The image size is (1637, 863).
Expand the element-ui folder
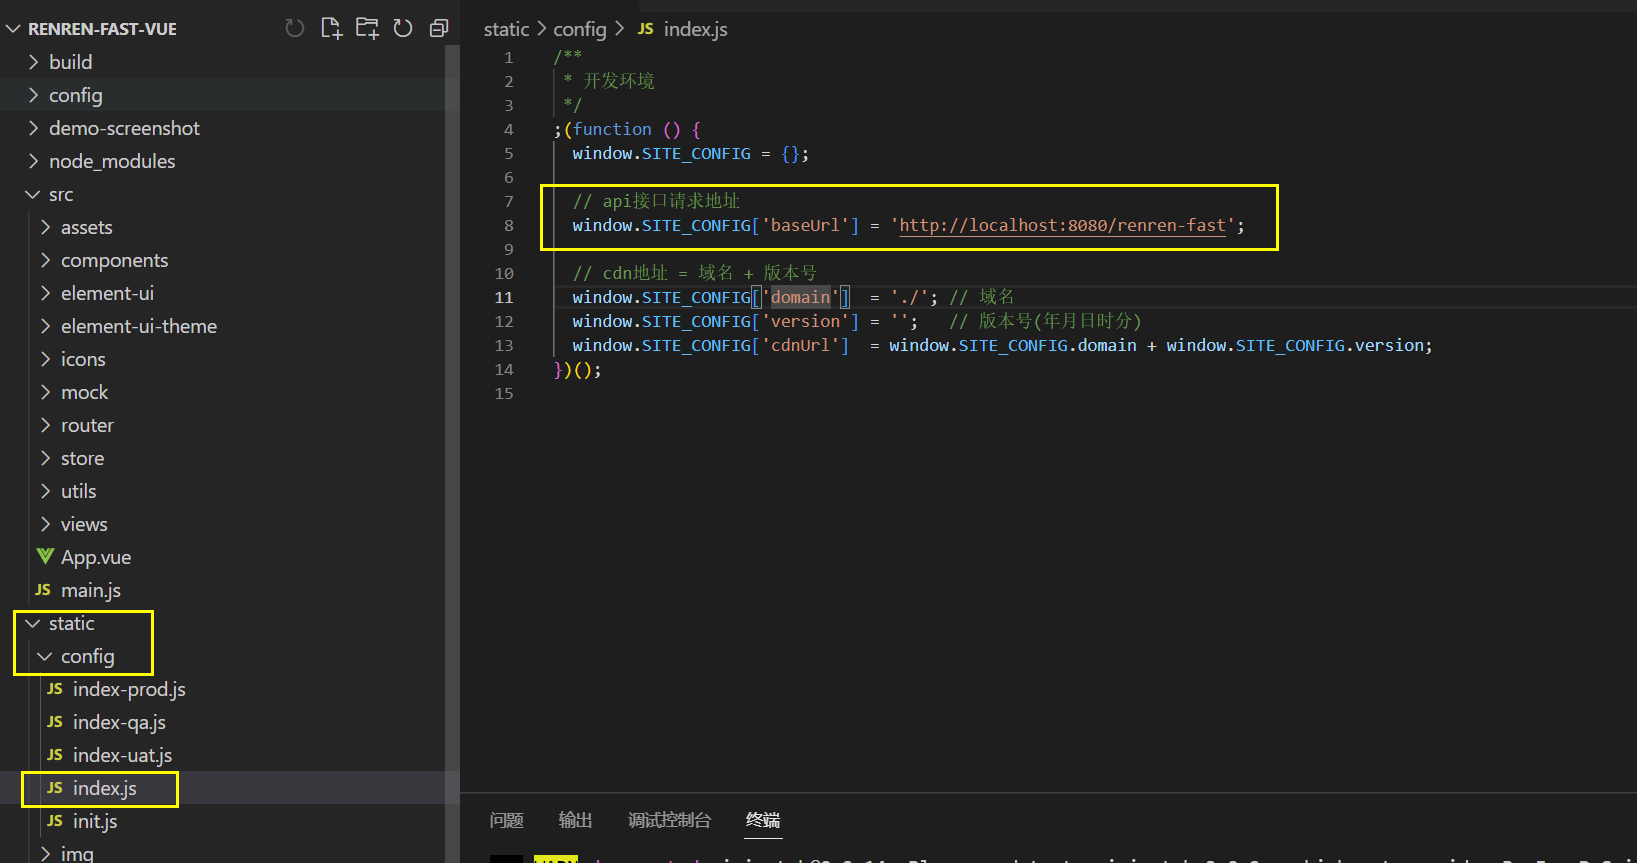click(45, 293)
